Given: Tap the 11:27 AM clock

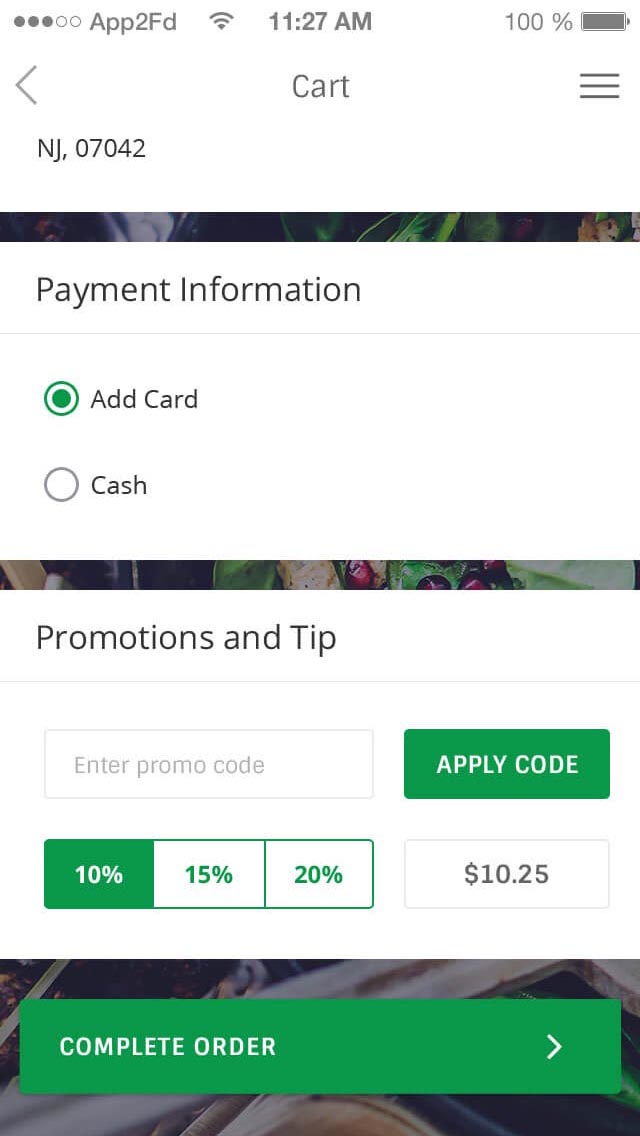Looking at the screenshot, I should click(x=320, y=22).
